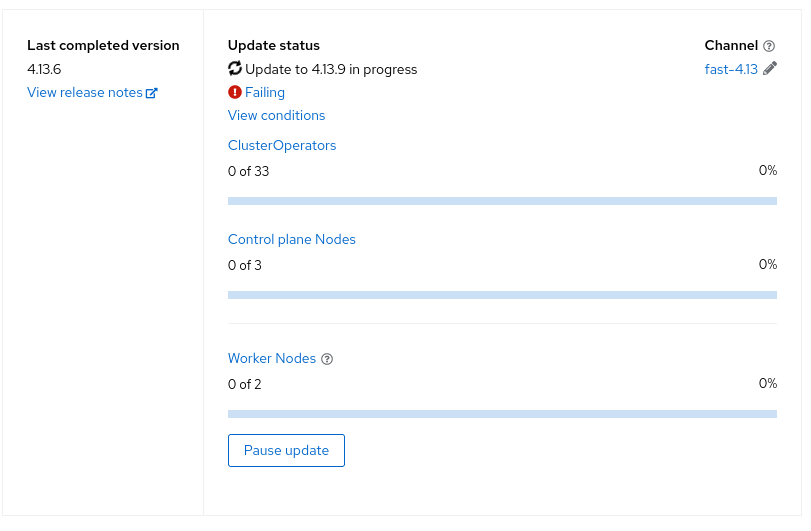Open View release notes link
The height and width of the screenshot is (531, 811).
coord(85,93)
